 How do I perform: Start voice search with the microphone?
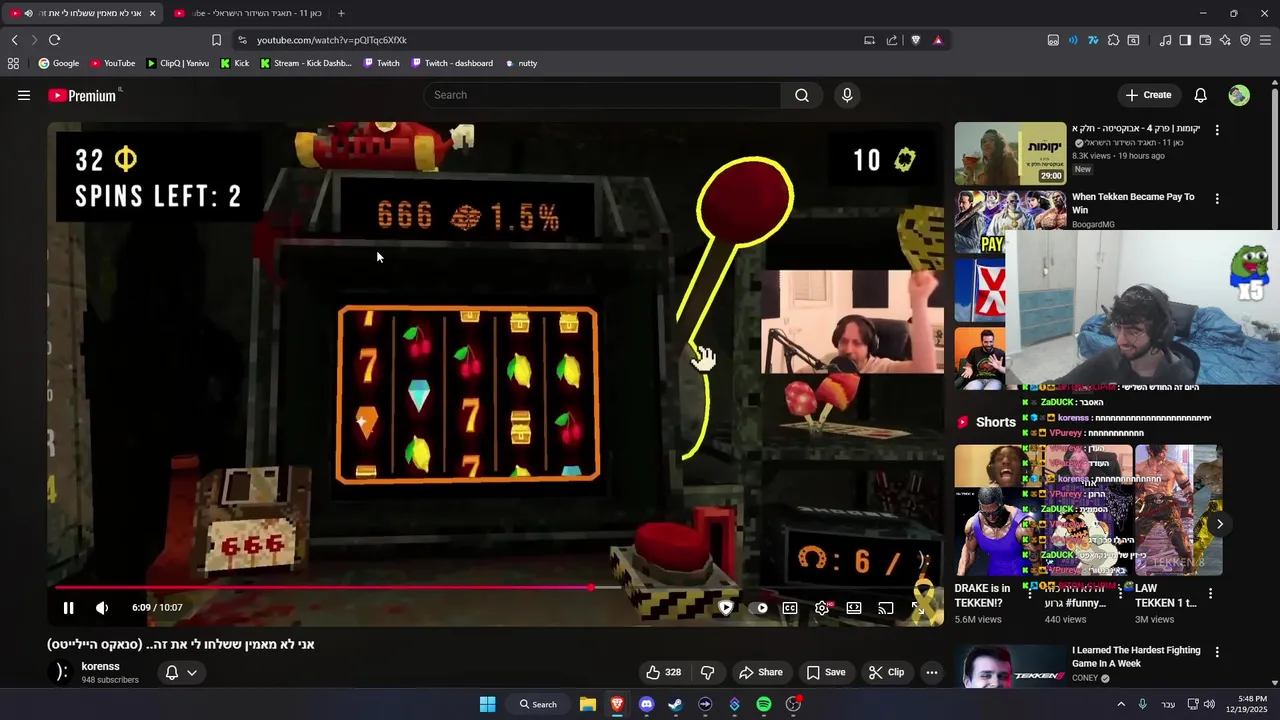(x=847, y=95)
